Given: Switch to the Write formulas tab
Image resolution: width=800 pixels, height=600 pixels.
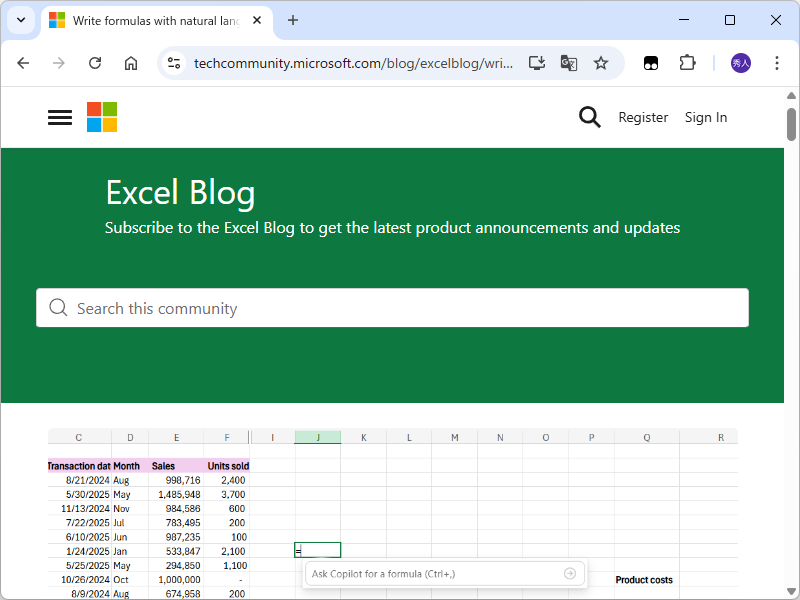Looking at the screenshot, I should click(150, 20).
